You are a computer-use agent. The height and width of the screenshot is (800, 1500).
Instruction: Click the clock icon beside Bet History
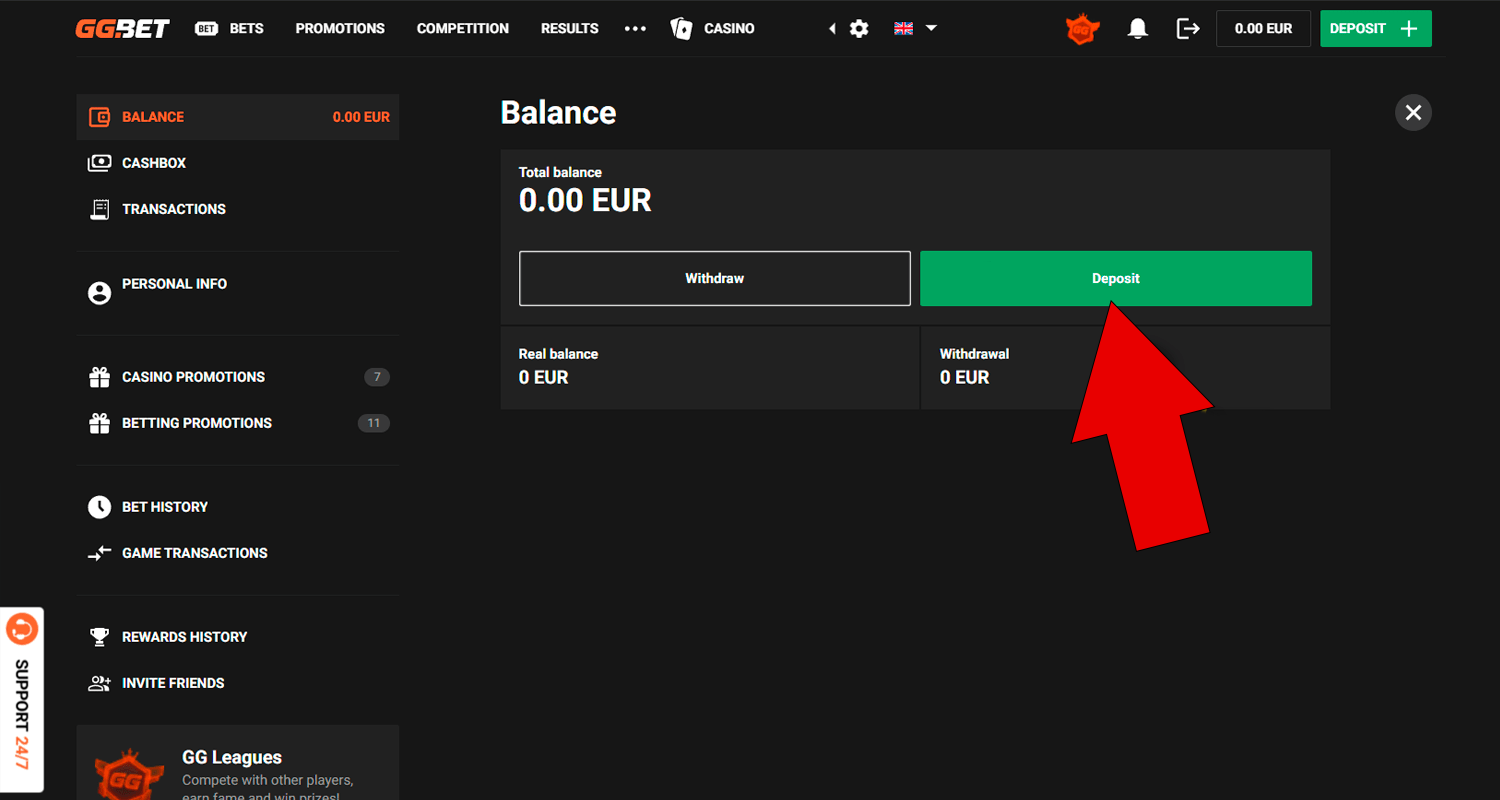point(99,507)
